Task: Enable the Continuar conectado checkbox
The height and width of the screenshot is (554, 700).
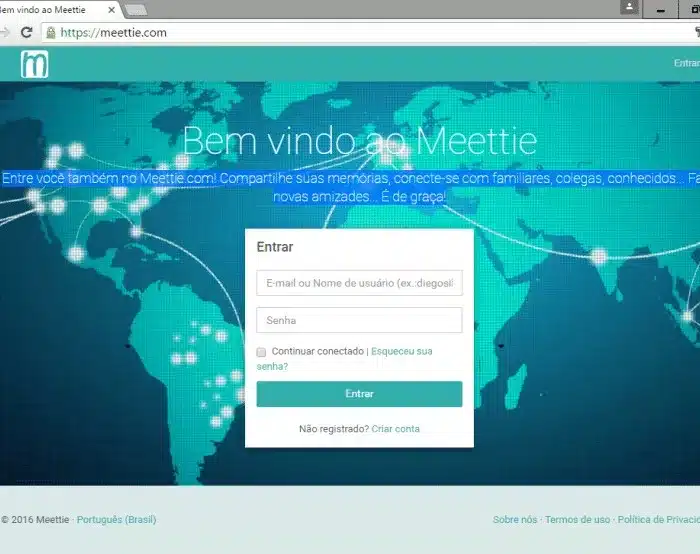Action: (x=262, y=352)
